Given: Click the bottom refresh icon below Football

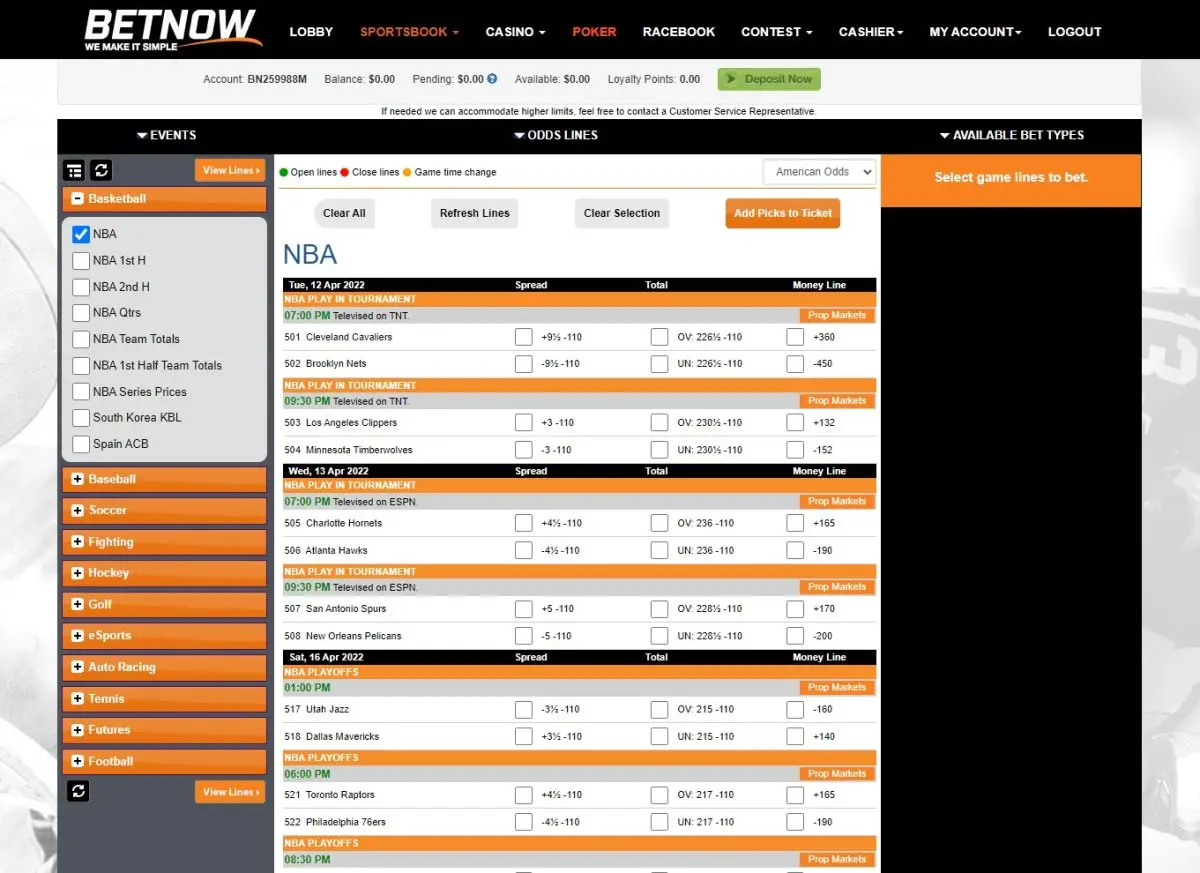Looking at the screenshot, I should (78, 792).
